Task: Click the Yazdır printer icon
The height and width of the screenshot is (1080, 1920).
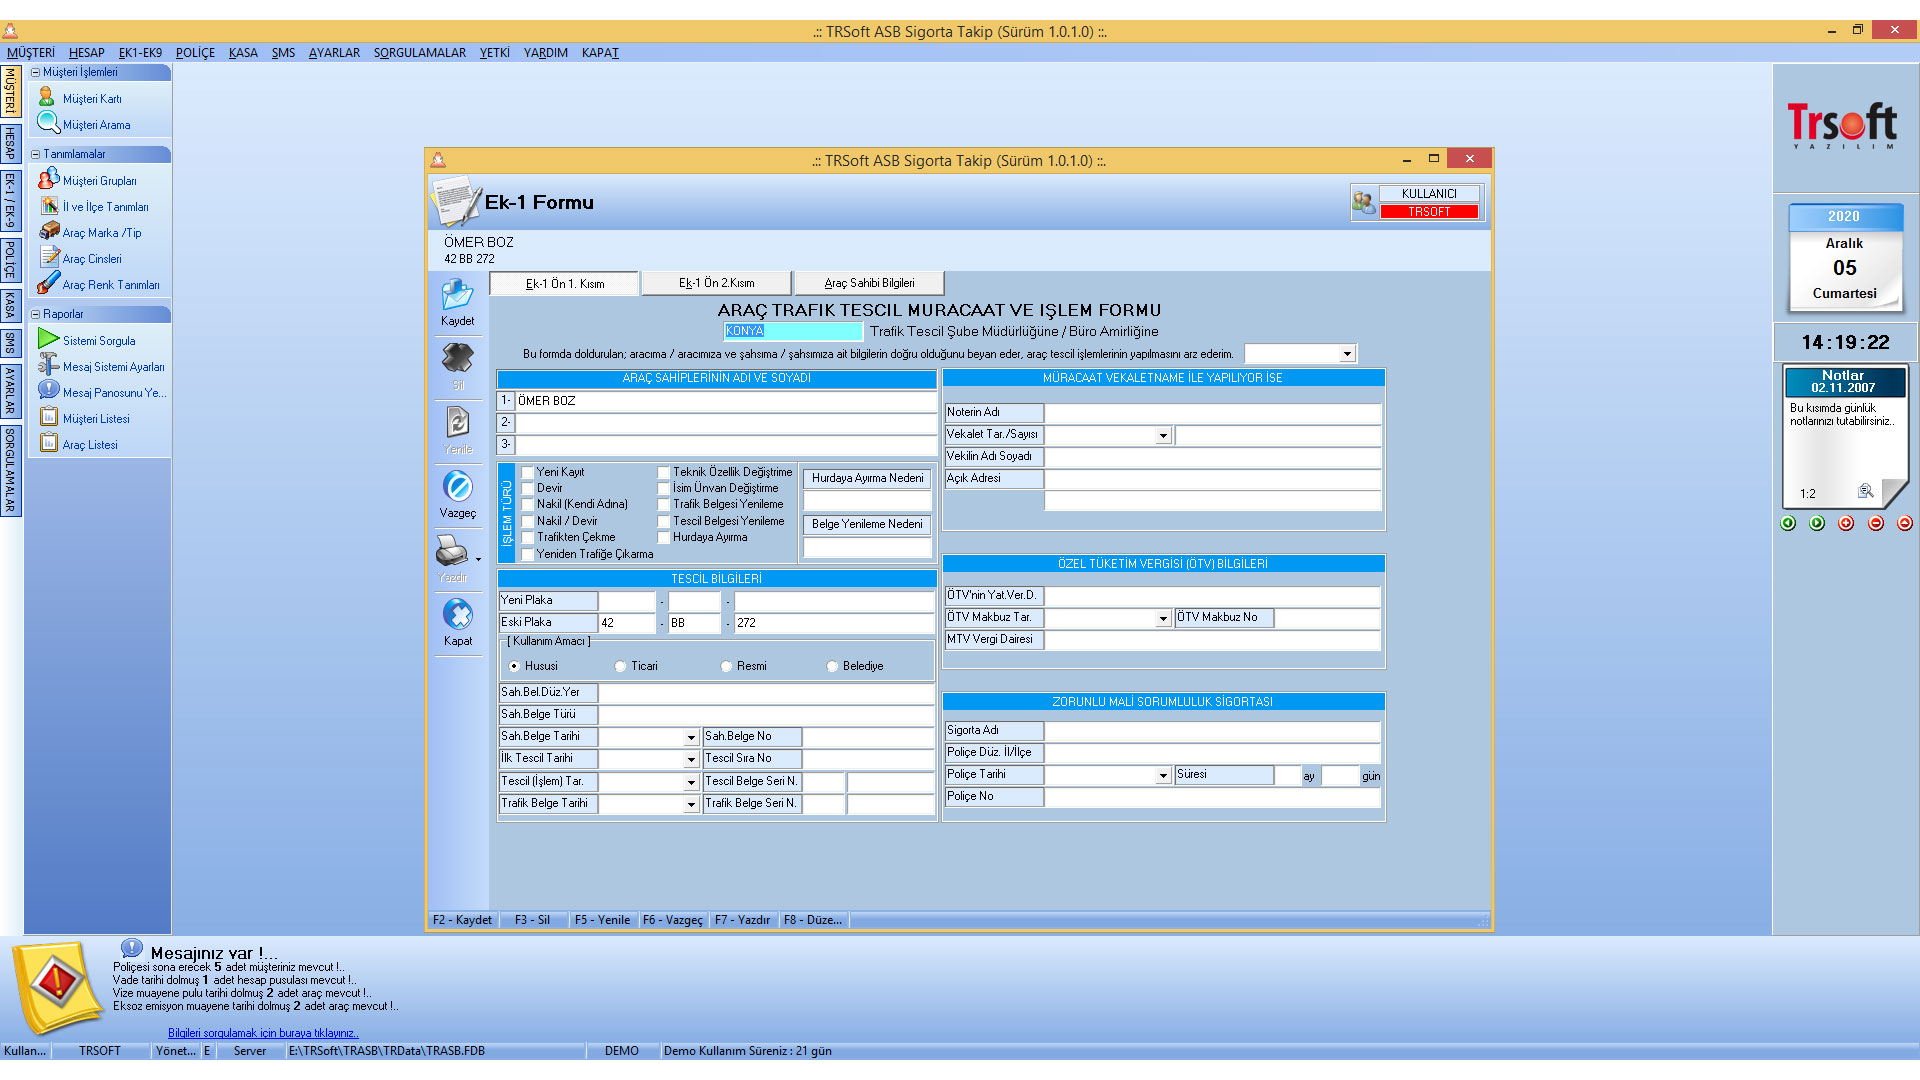Action: coord(452,550)
